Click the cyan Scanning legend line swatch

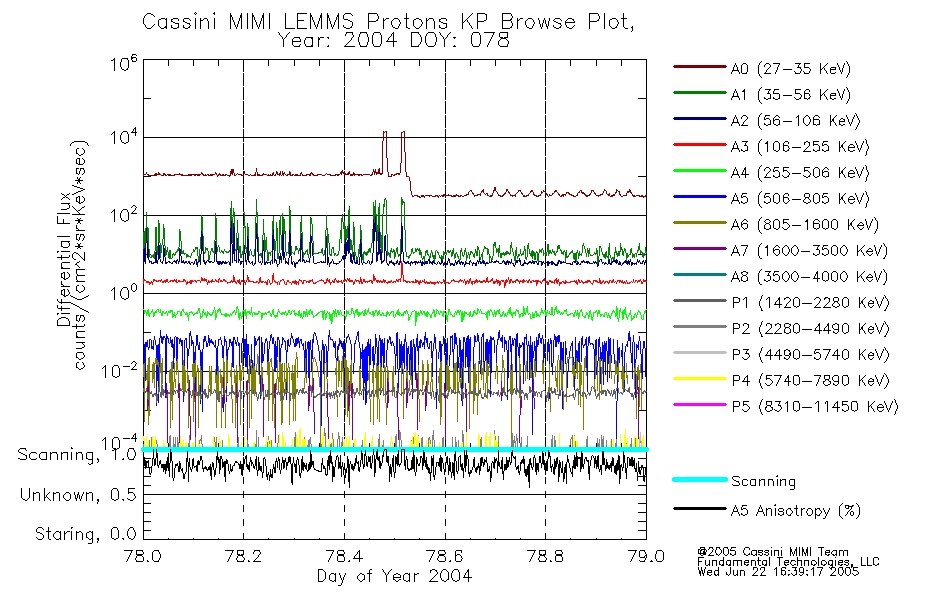[x=699, y=479]
